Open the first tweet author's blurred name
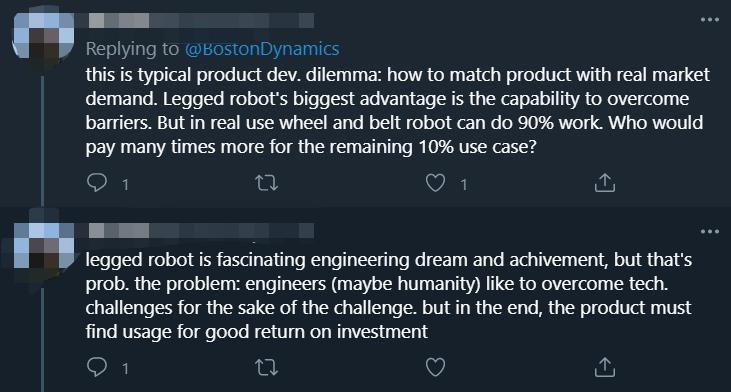 (x=201, y=21)
